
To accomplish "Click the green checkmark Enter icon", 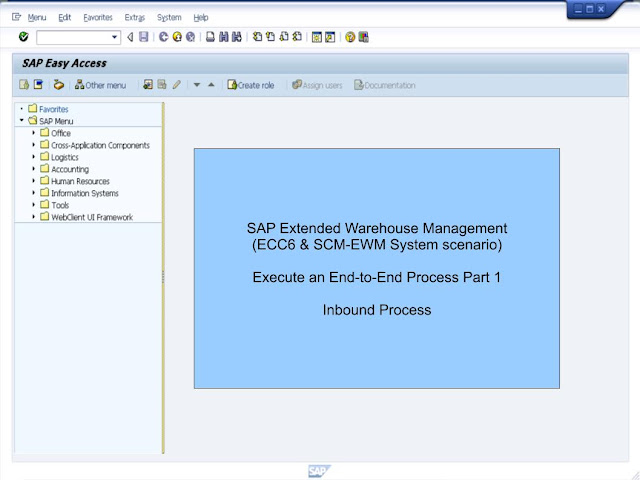I will 24,37.
